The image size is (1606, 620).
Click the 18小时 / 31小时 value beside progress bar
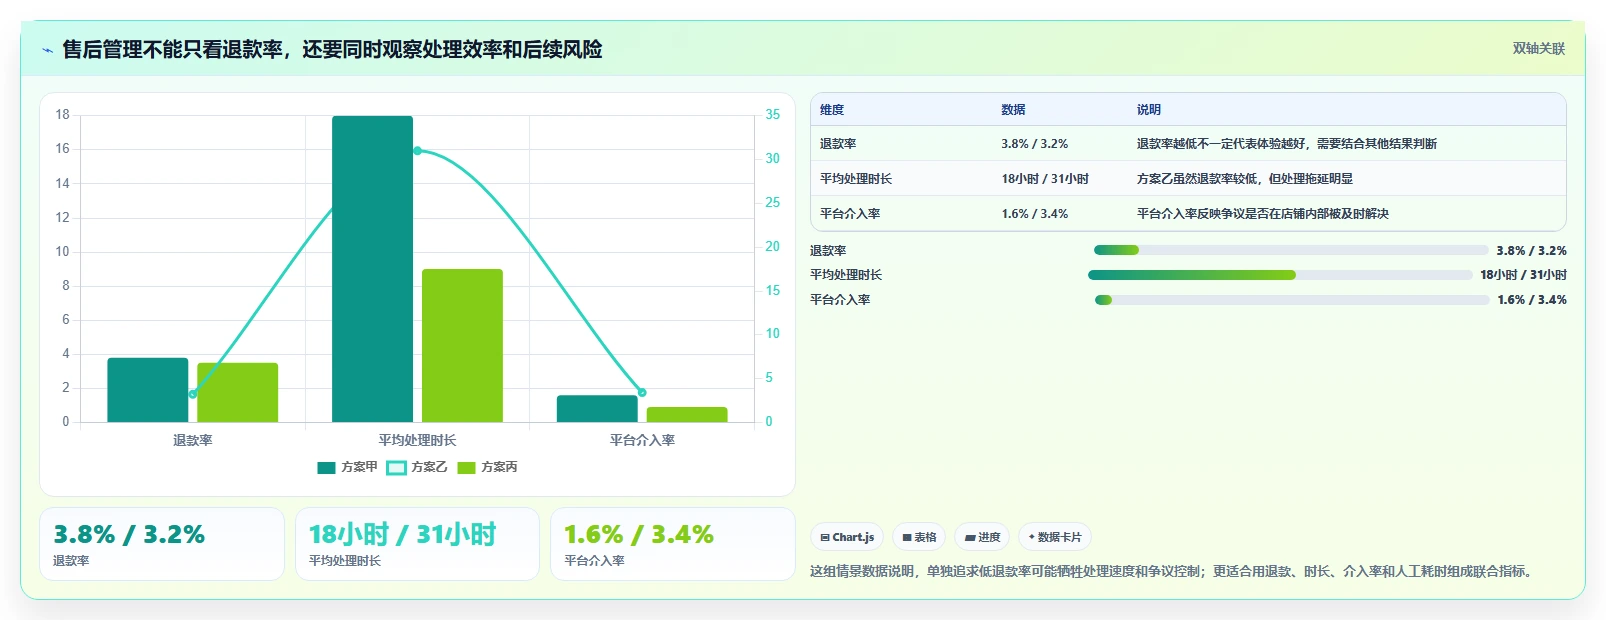(1523, 275)
